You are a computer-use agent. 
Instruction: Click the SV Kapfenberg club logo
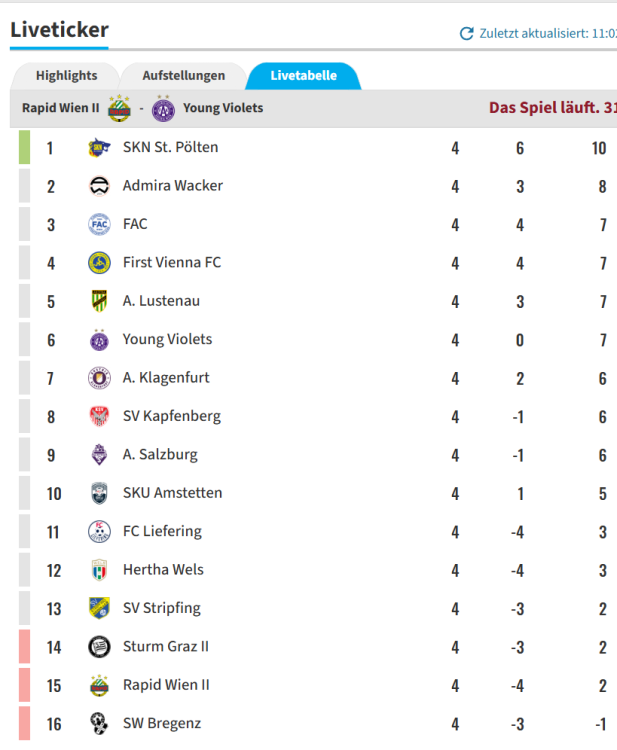pyautogui.click(x=98, y=416)
